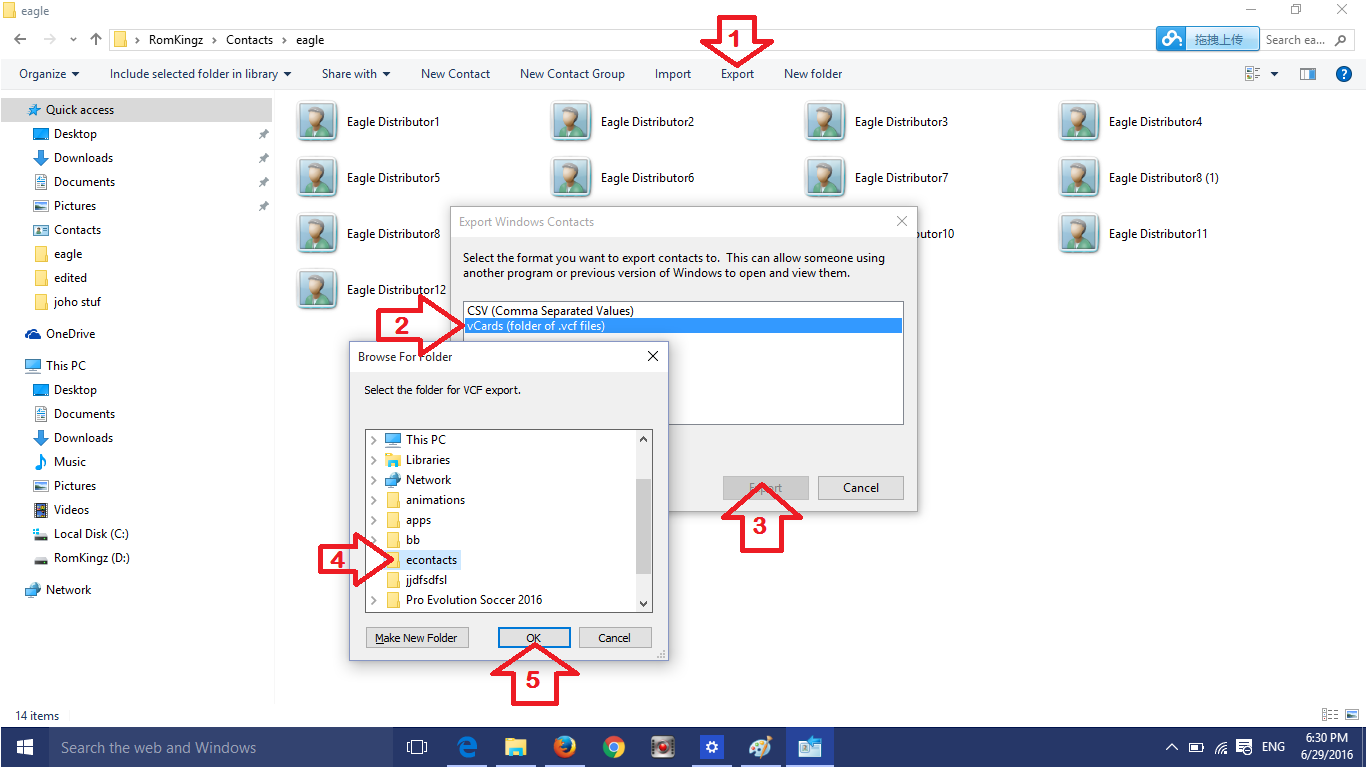The height and width of the screenshot is (768, 1366).
Task: Click the blue Help question mark icon
Action: pyautogui.click(x=1344, y=73)
